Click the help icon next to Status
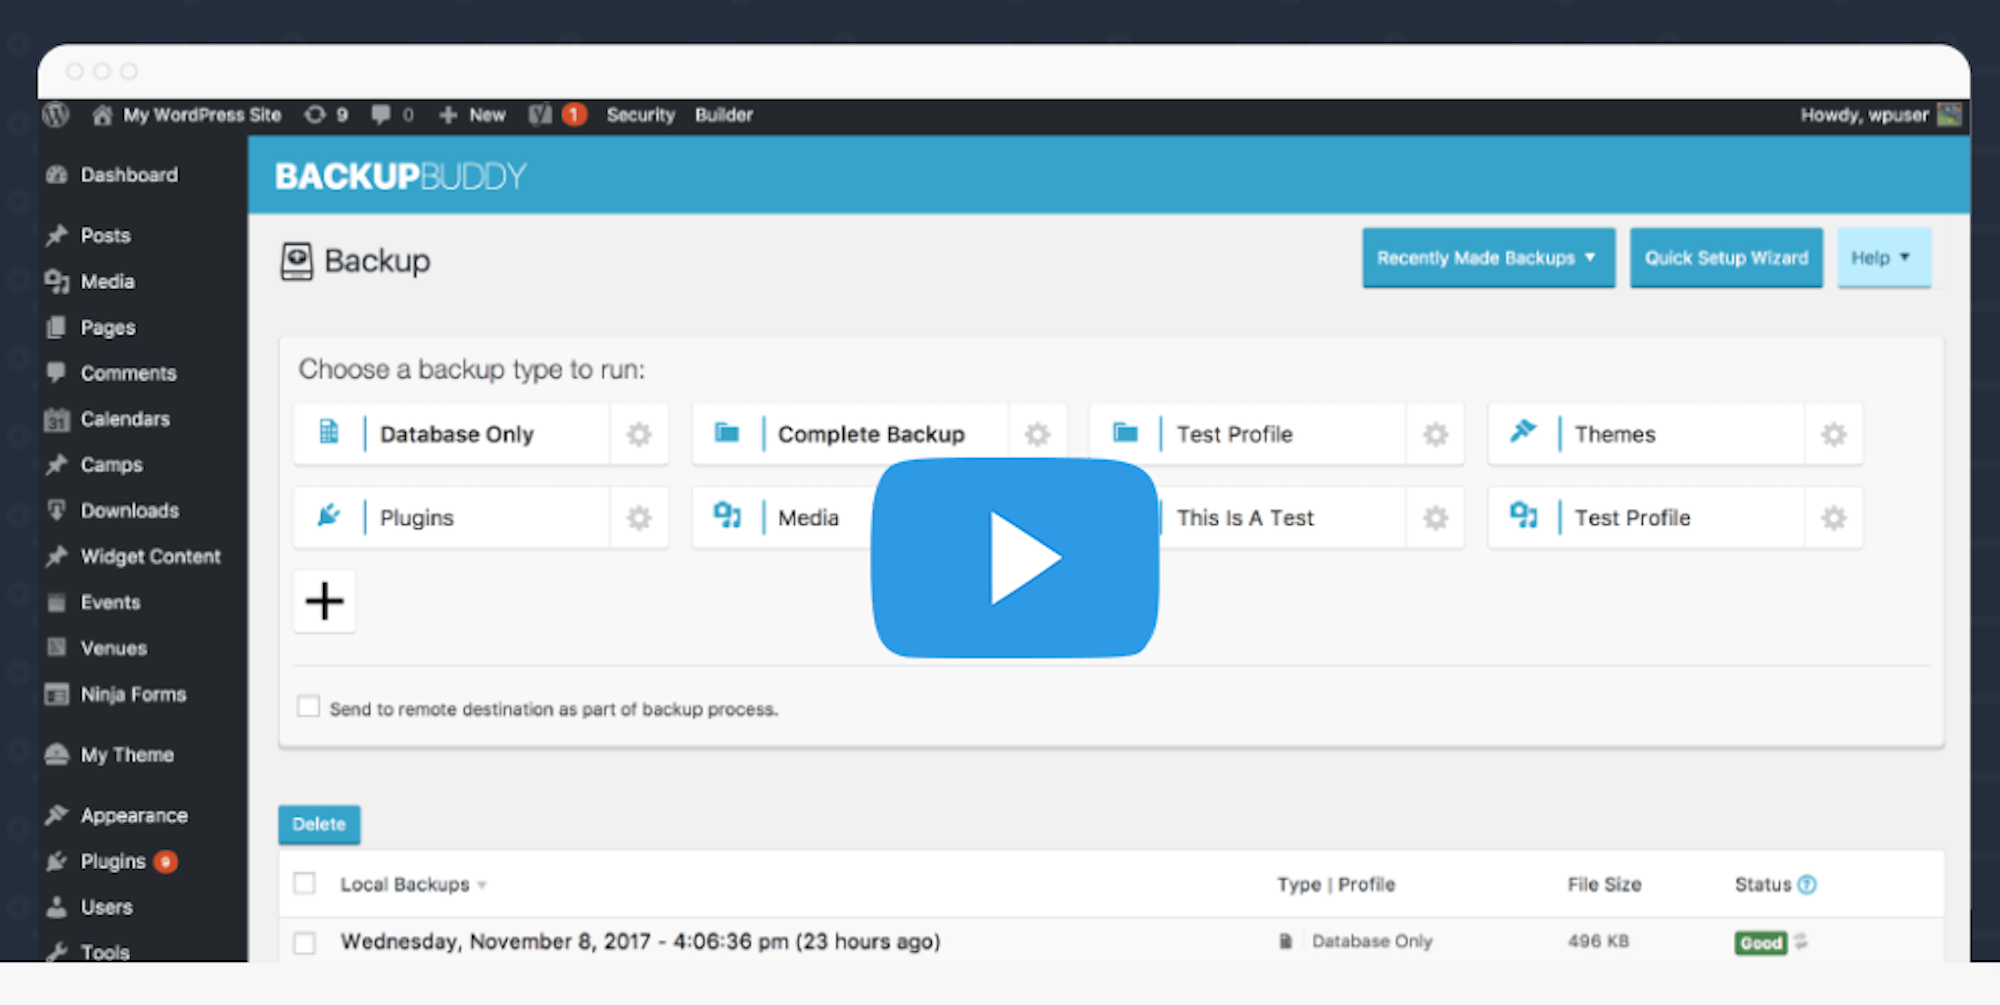The height and width of the screenshot is (1005, 2000). [1806, 885]
